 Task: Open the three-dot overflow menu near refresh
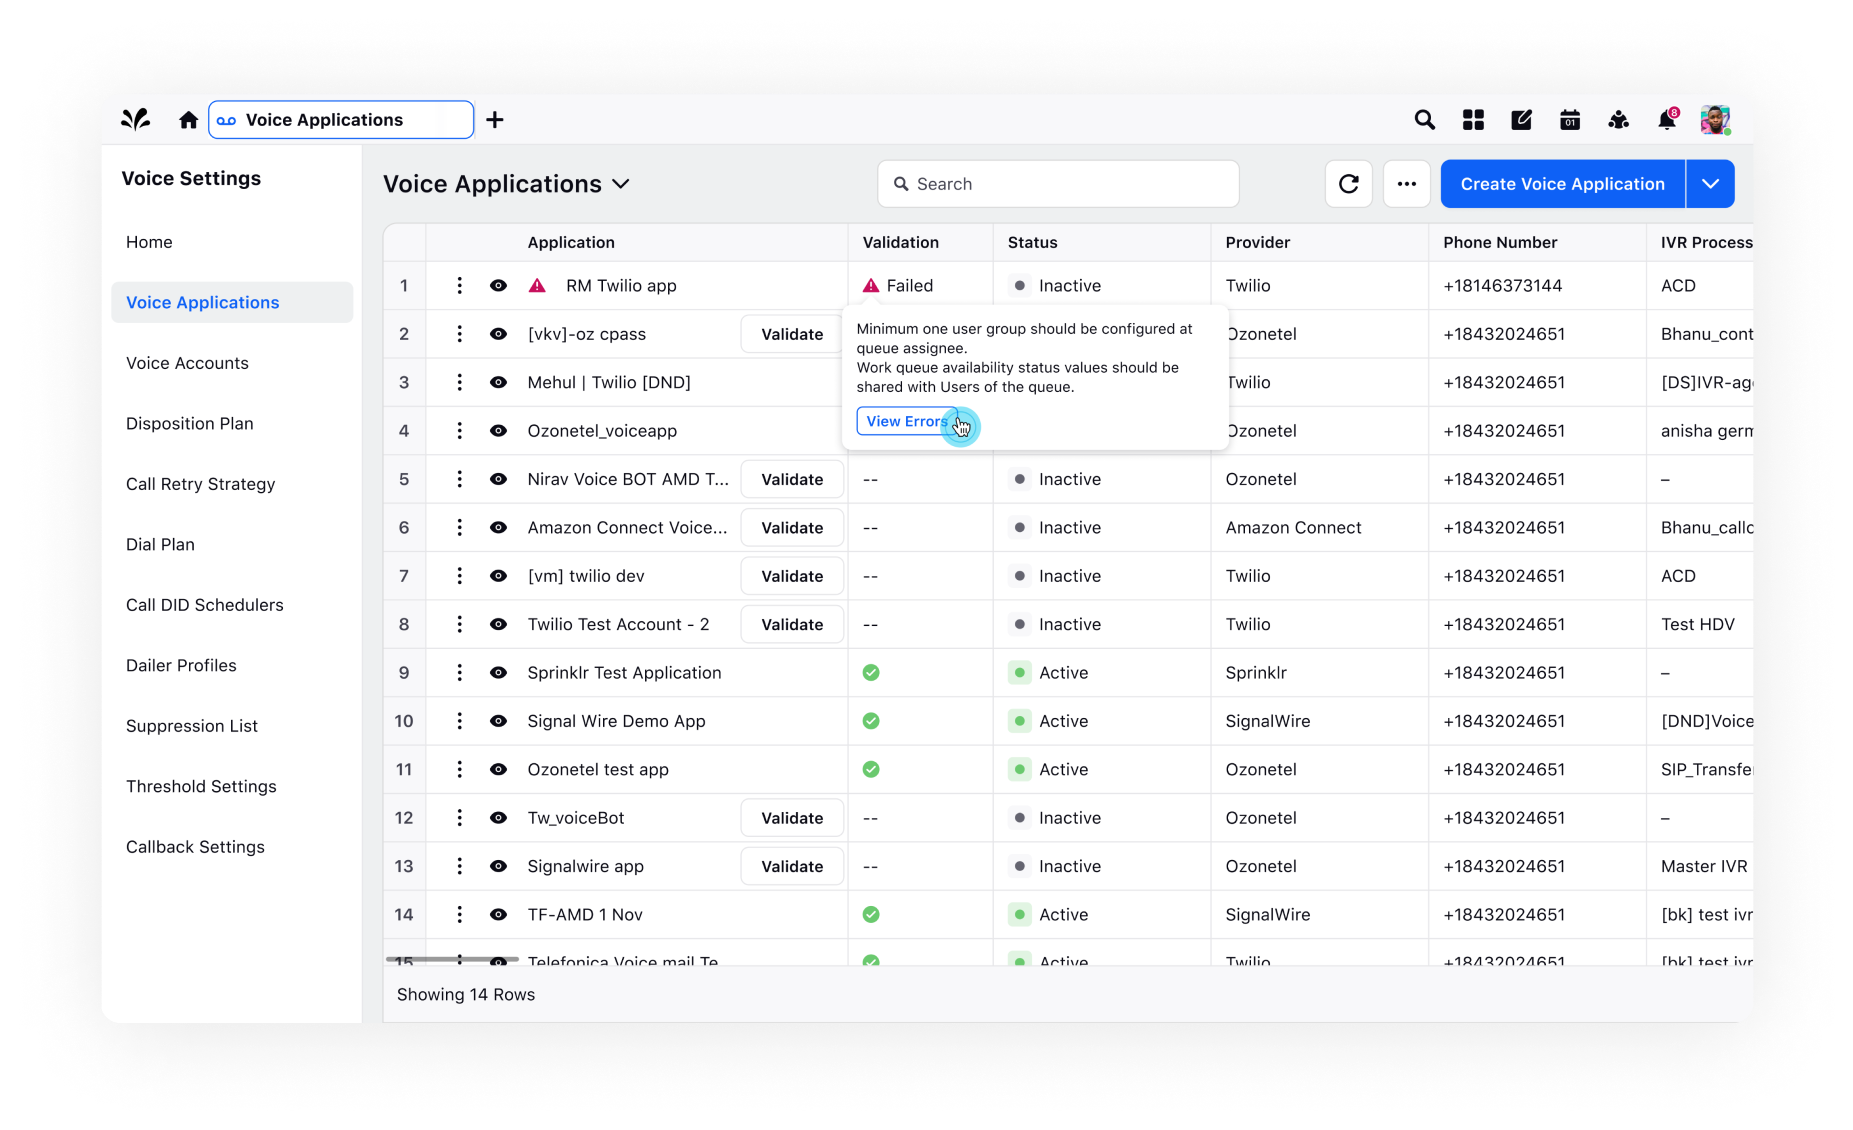(x=1406, y=183)
